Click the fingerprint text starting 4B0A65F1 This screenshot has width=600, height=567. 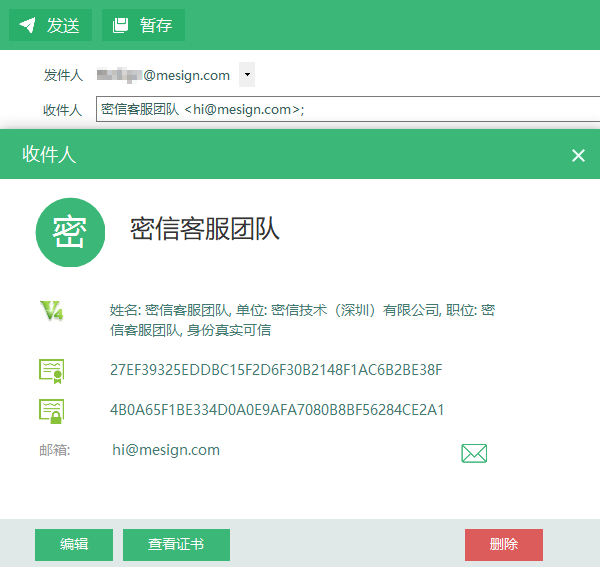coord(277,410)
